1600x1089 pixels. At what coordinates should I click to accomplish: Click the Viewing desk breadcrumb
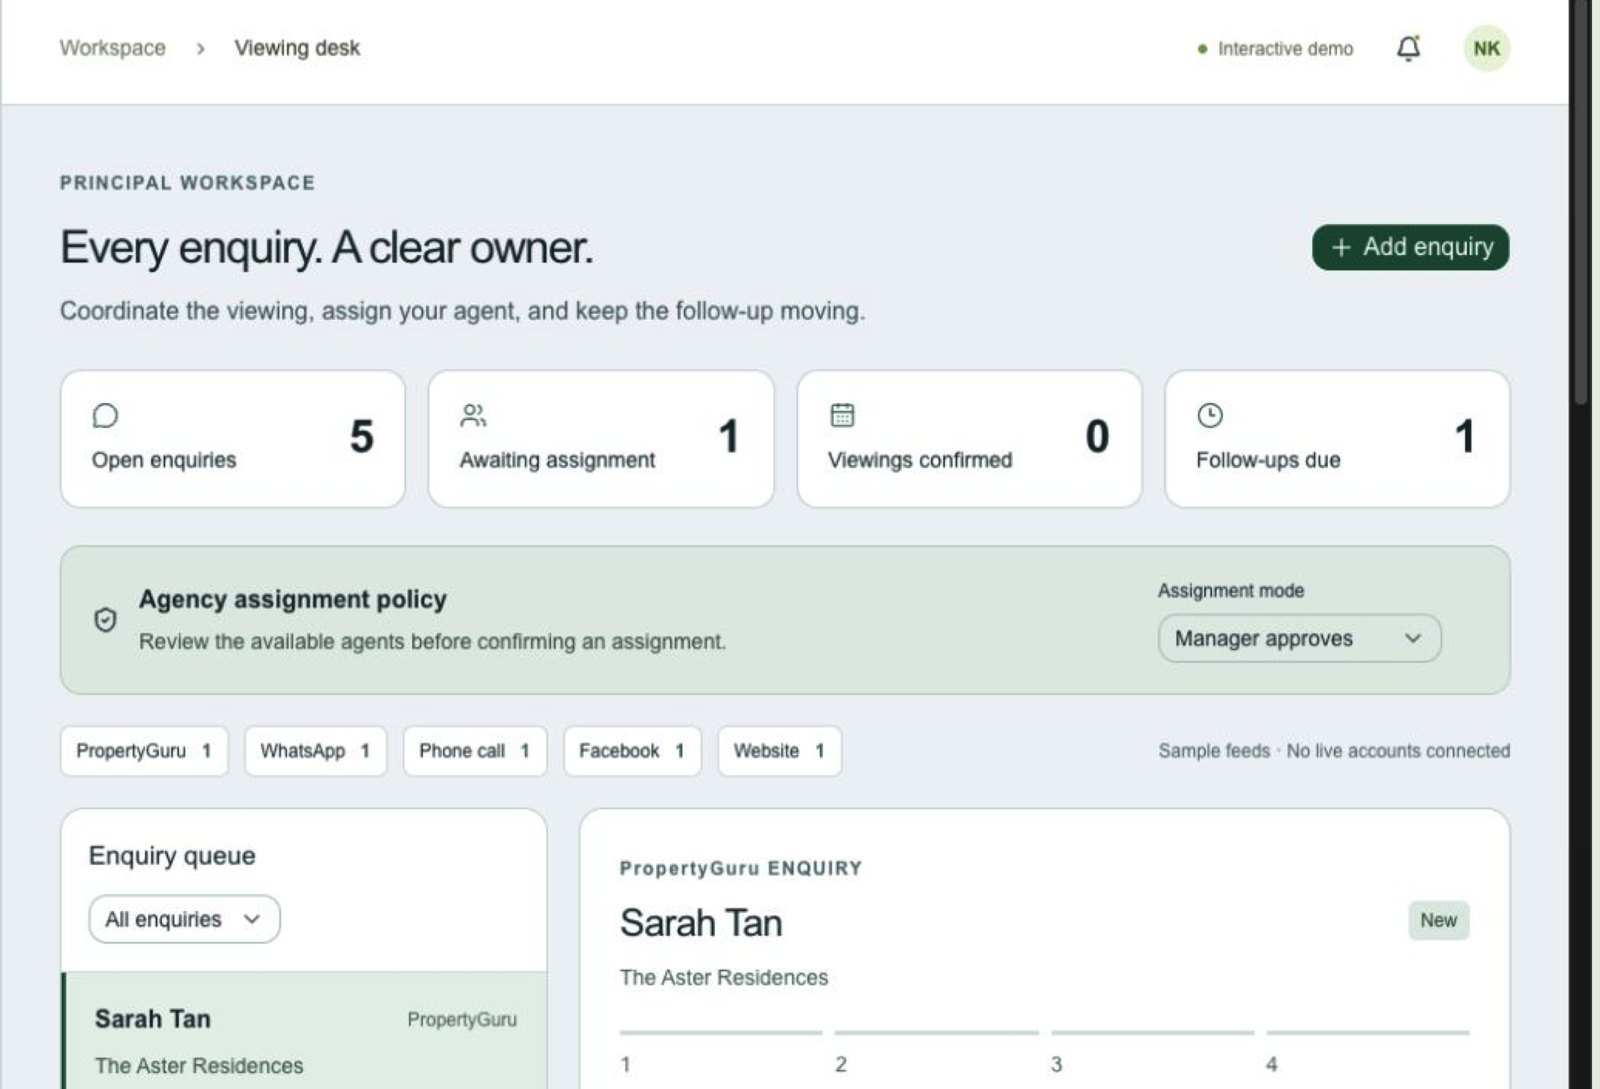click(x=297, y=48)
